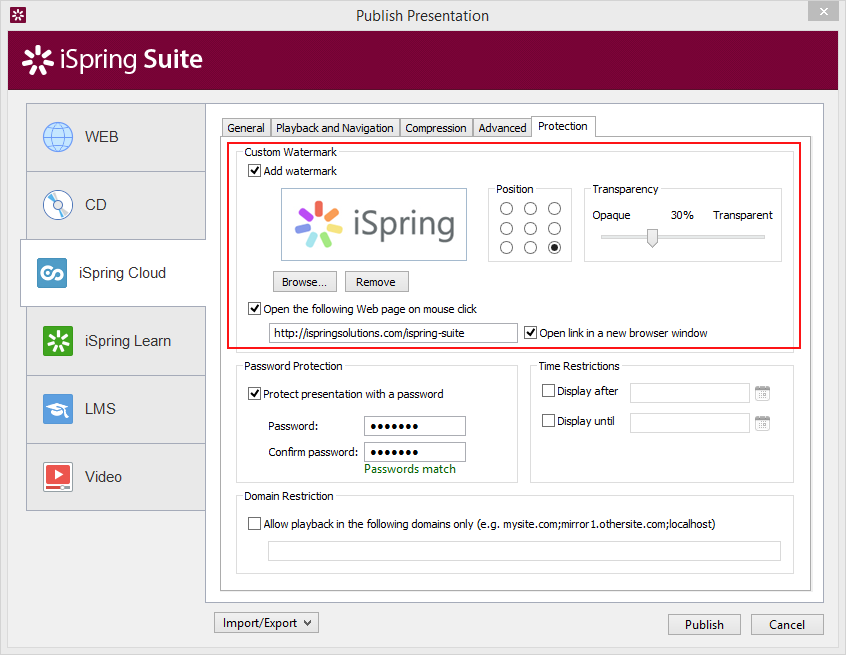The width and height of the screenshot is (846, 655).
Task: Select center watermark position
Action: [x=530, y=228]
